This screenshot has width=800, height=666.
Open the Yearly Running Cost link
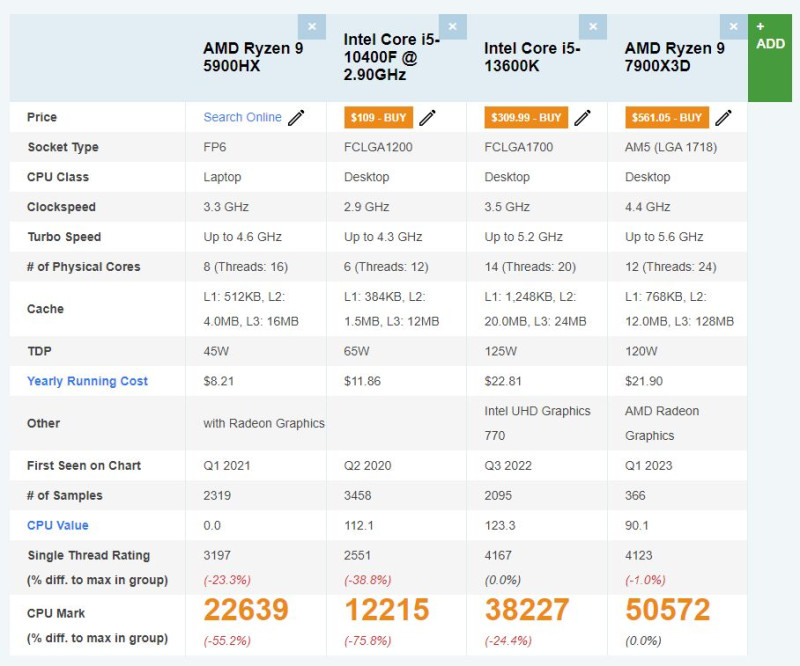[87, 381]
